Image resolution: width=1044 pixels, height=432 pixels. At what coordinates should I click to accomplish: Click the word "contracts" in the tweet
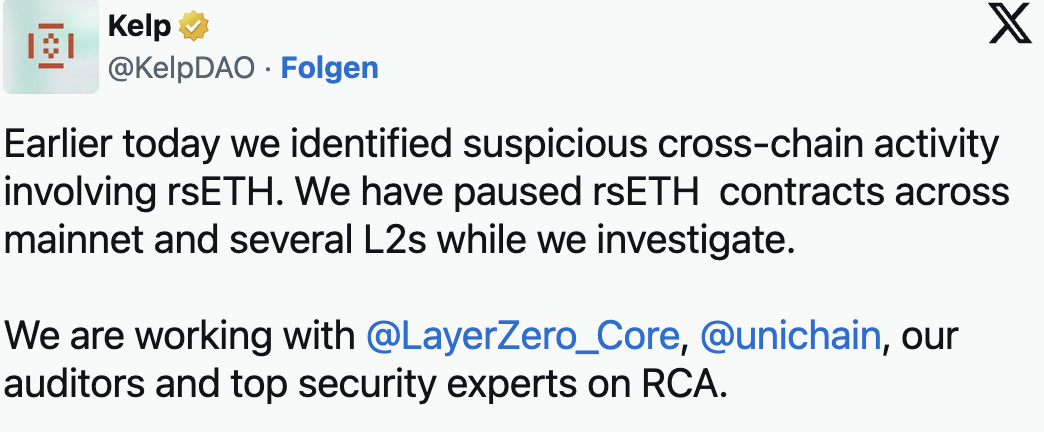809,193
